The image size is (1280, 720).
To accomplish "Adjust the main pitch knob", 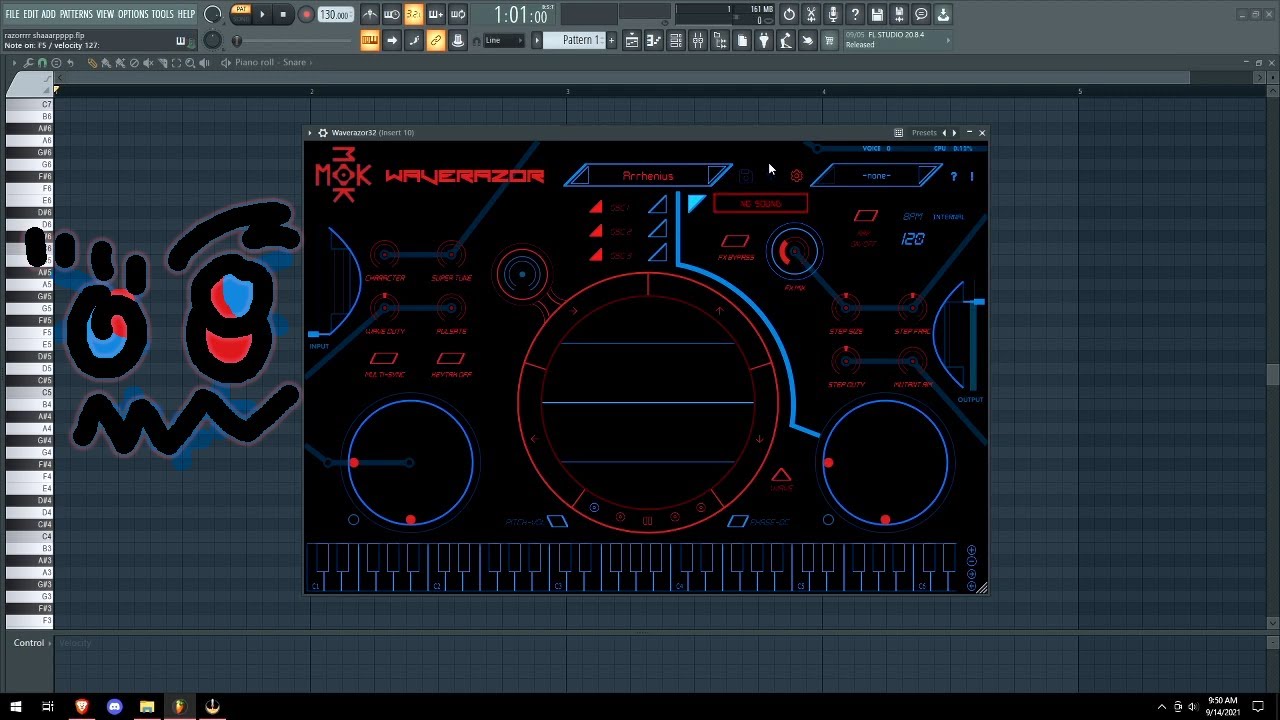I will pos(213,40).
